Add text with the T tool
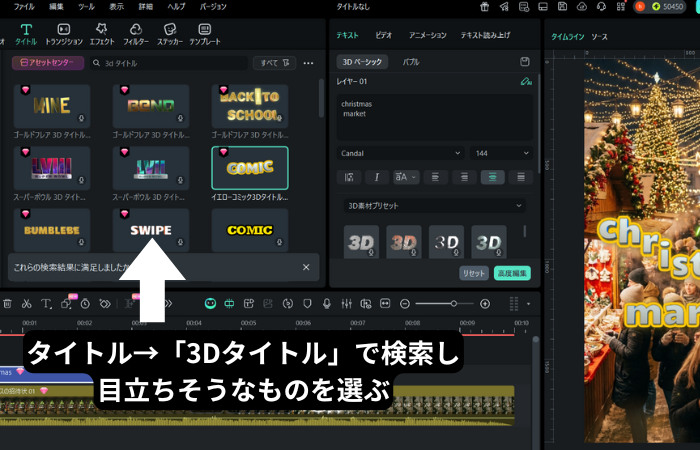Screen dimensions: 700x450 (46, 304)
